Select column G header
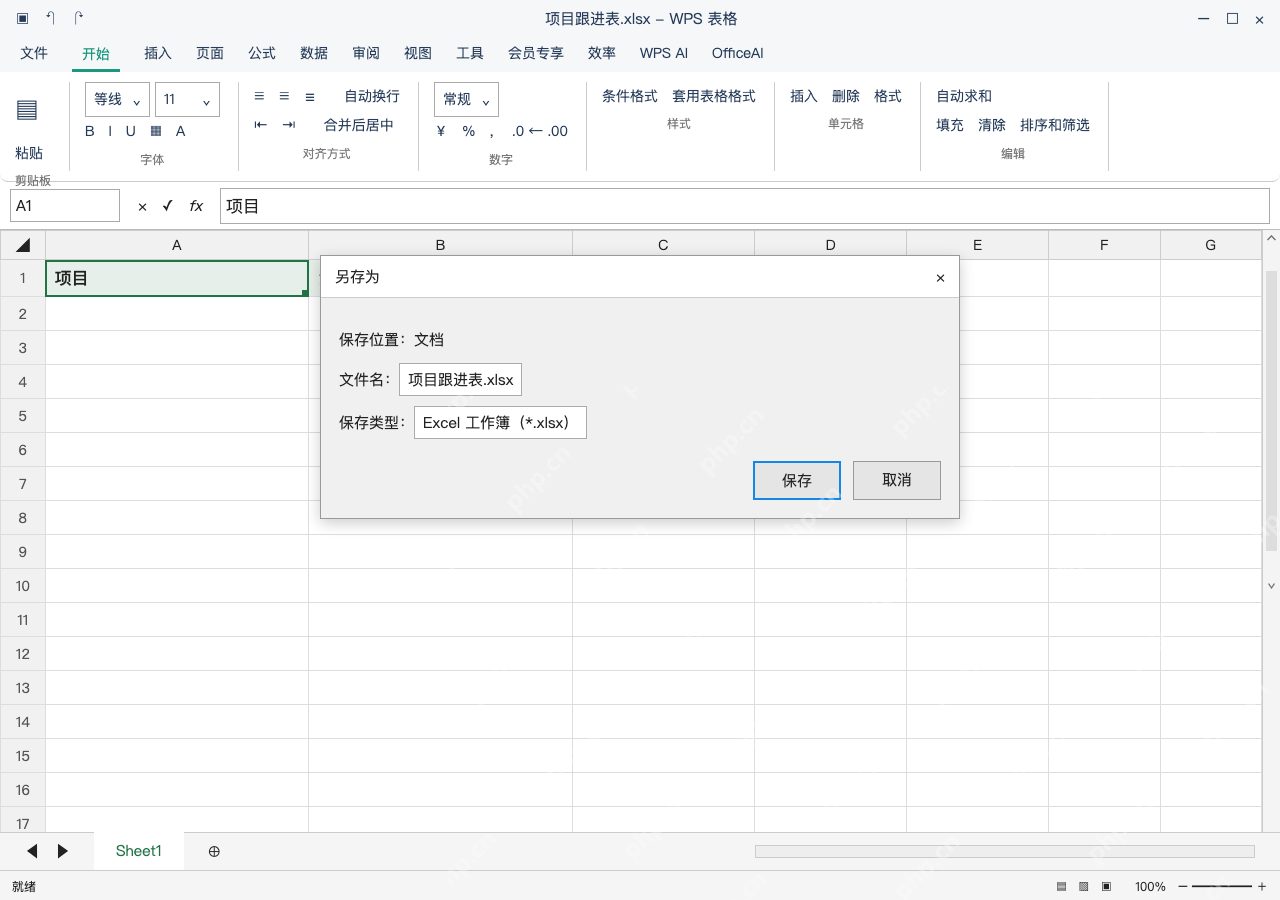This screenshot has height=900, width=1280. [x=1211, y=245]
